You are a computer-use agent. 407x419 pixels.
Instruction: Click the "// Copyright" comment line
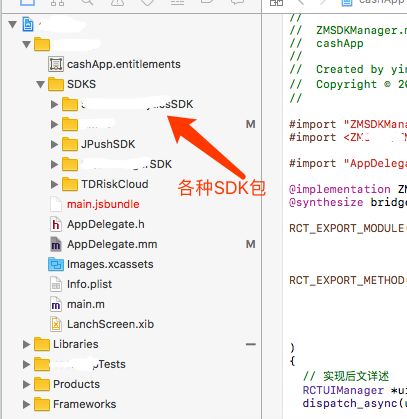click(348, 84)
